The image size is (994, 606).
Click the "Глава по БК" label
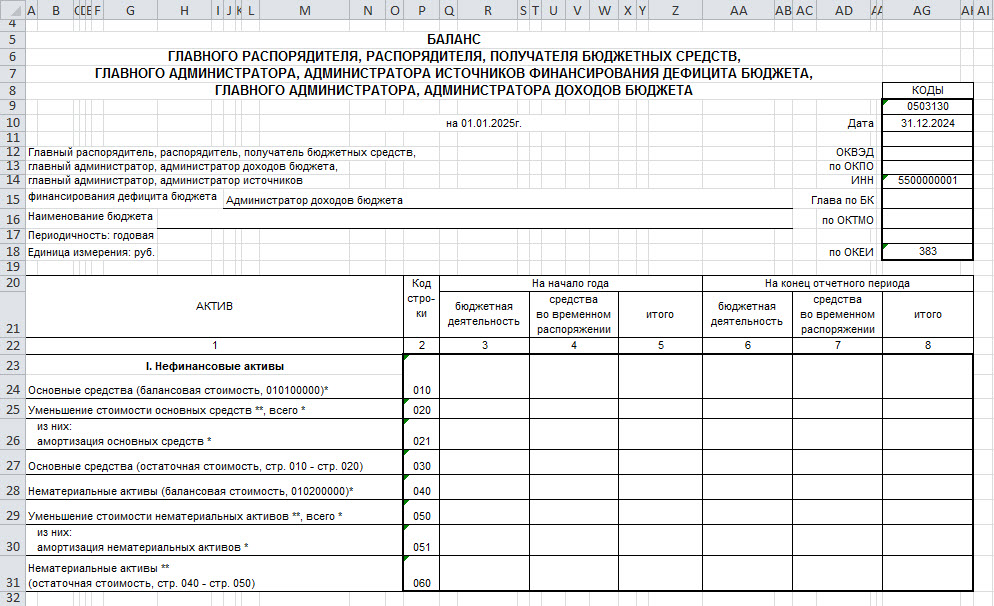tap(842, 200)
